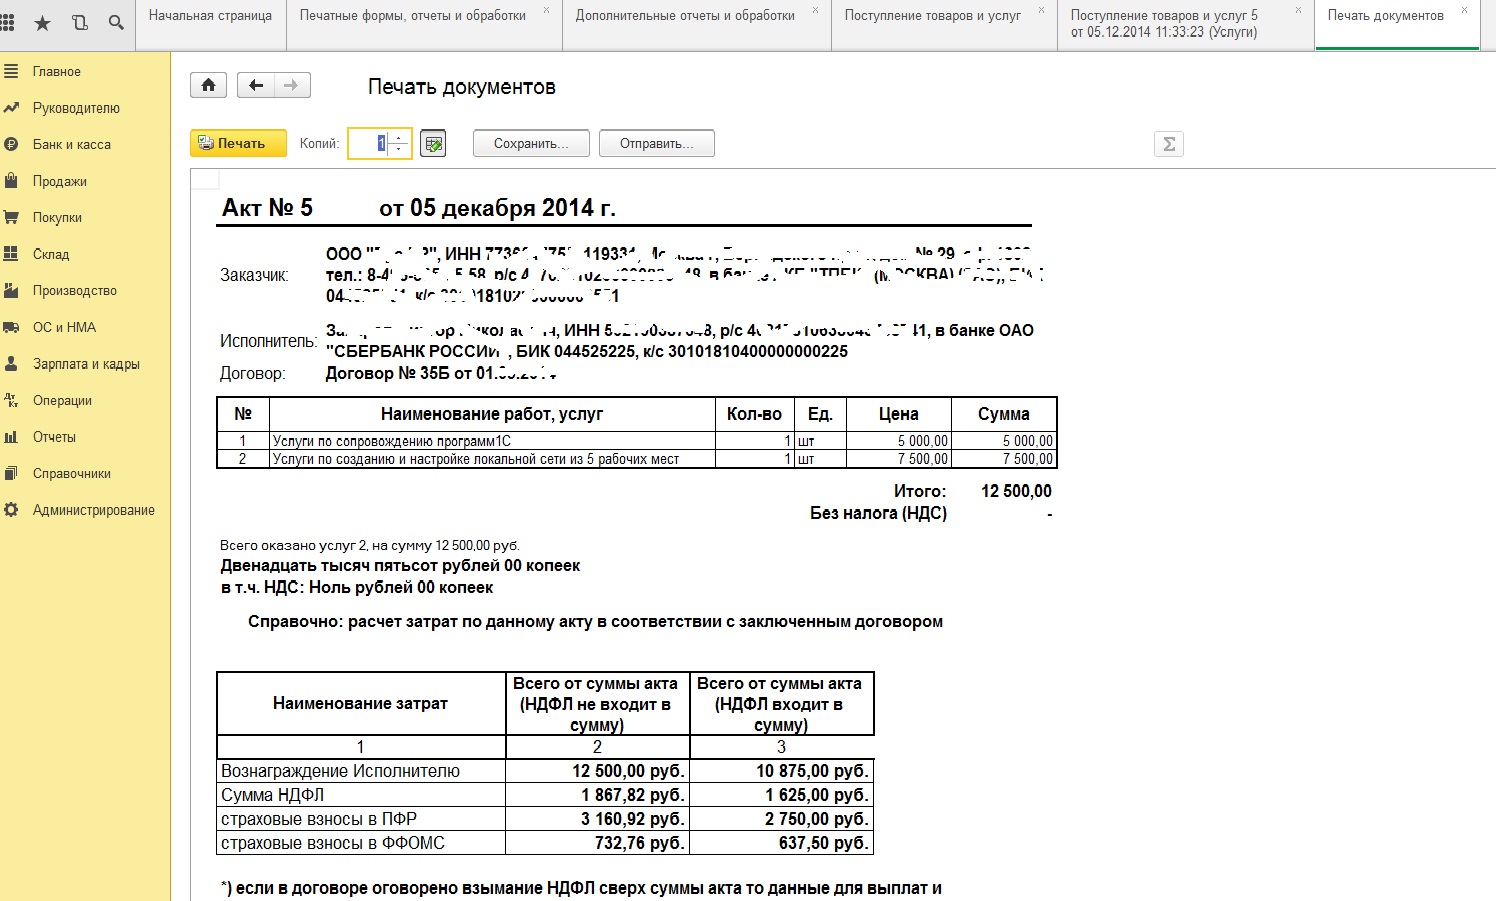Click the price cell '7 500,00' in Цена column
The width and height of the screenshot is (1496, 901).
click(x=898, y=459)
